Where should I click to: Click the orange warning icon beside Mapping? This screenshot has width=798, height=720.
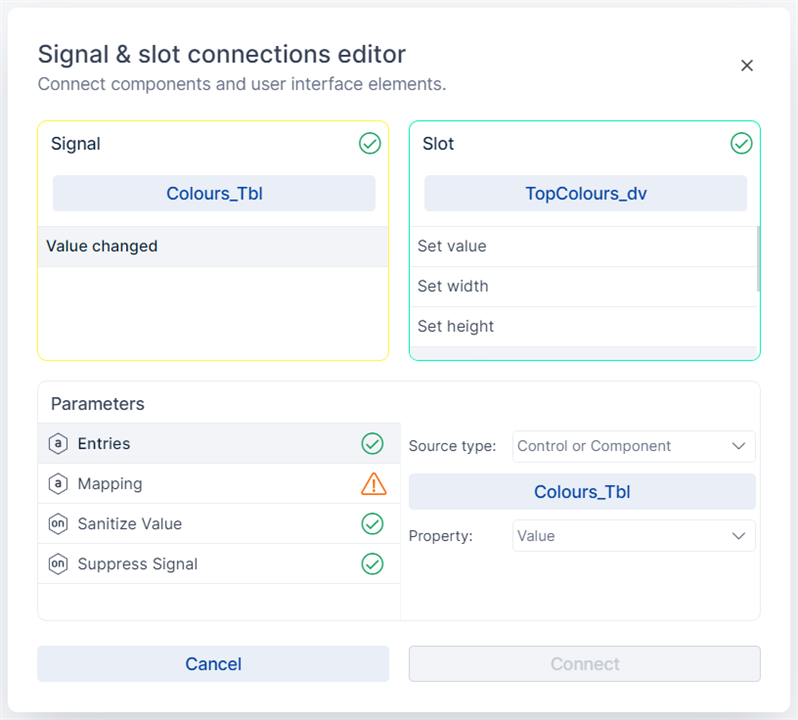tap(372, 484)
